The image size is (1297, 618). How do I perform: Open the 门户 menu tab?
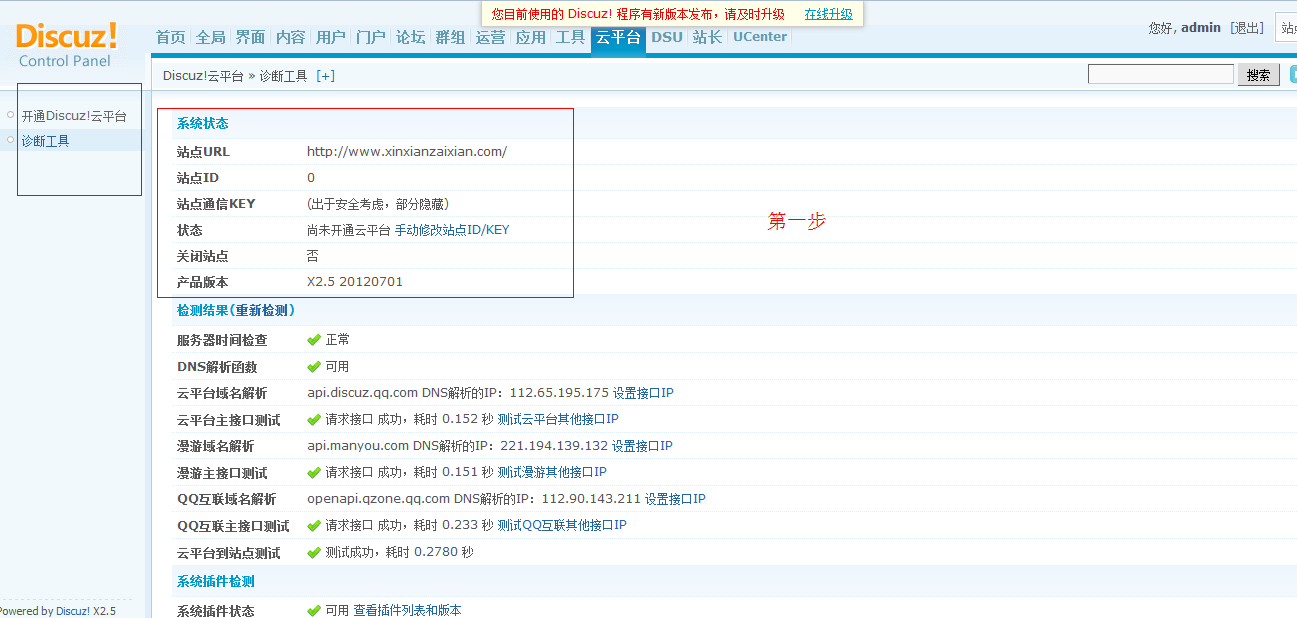(x=371, y=37)
